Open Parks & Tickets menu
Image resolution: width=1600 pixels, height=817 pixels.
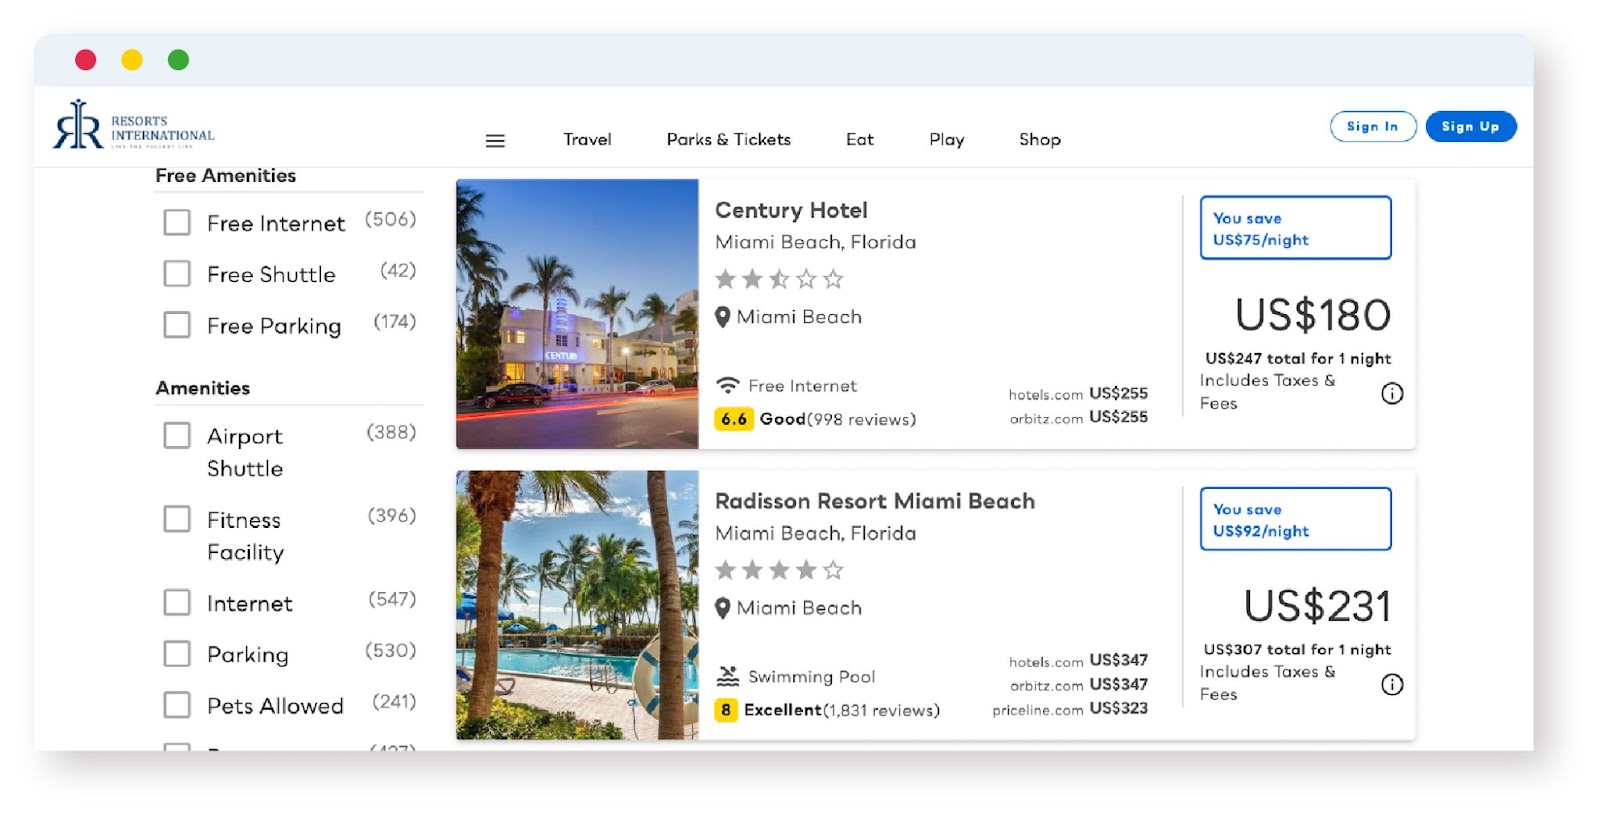click(x=729, y=140)
